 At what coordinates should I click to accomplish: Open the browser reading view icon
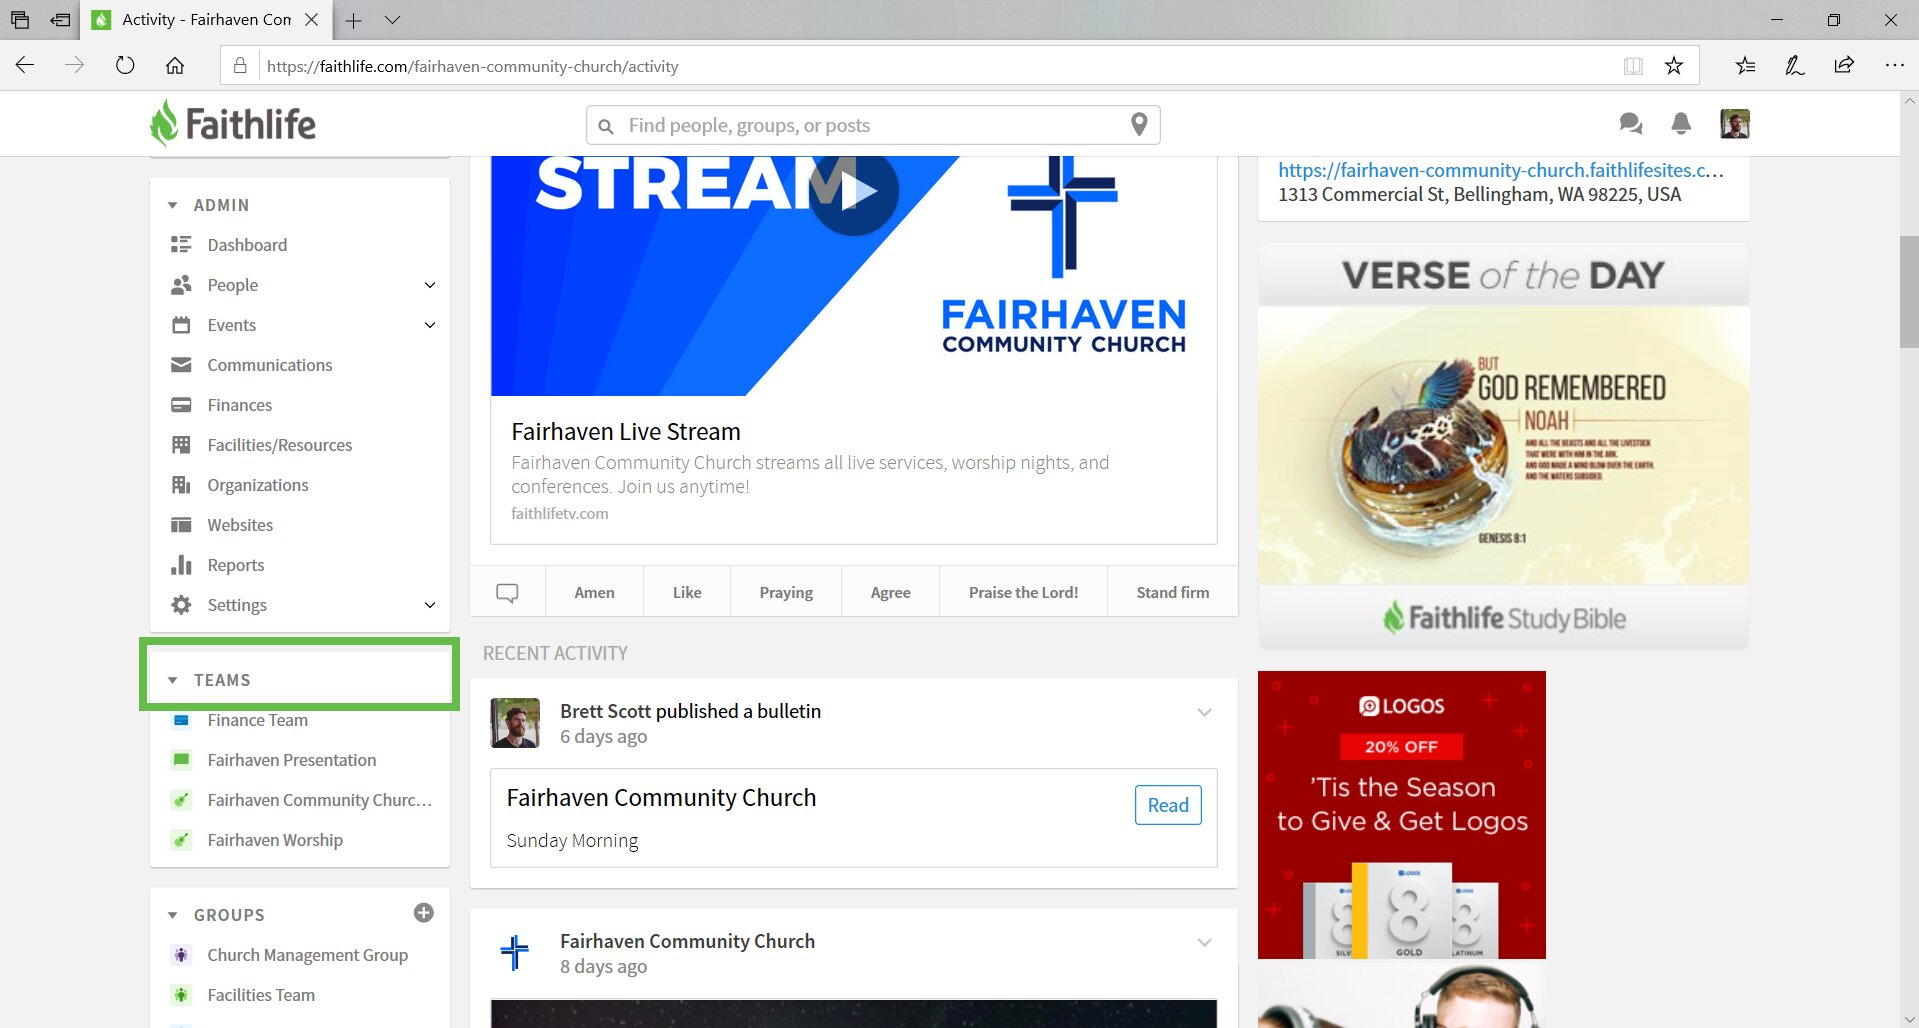1633,66
